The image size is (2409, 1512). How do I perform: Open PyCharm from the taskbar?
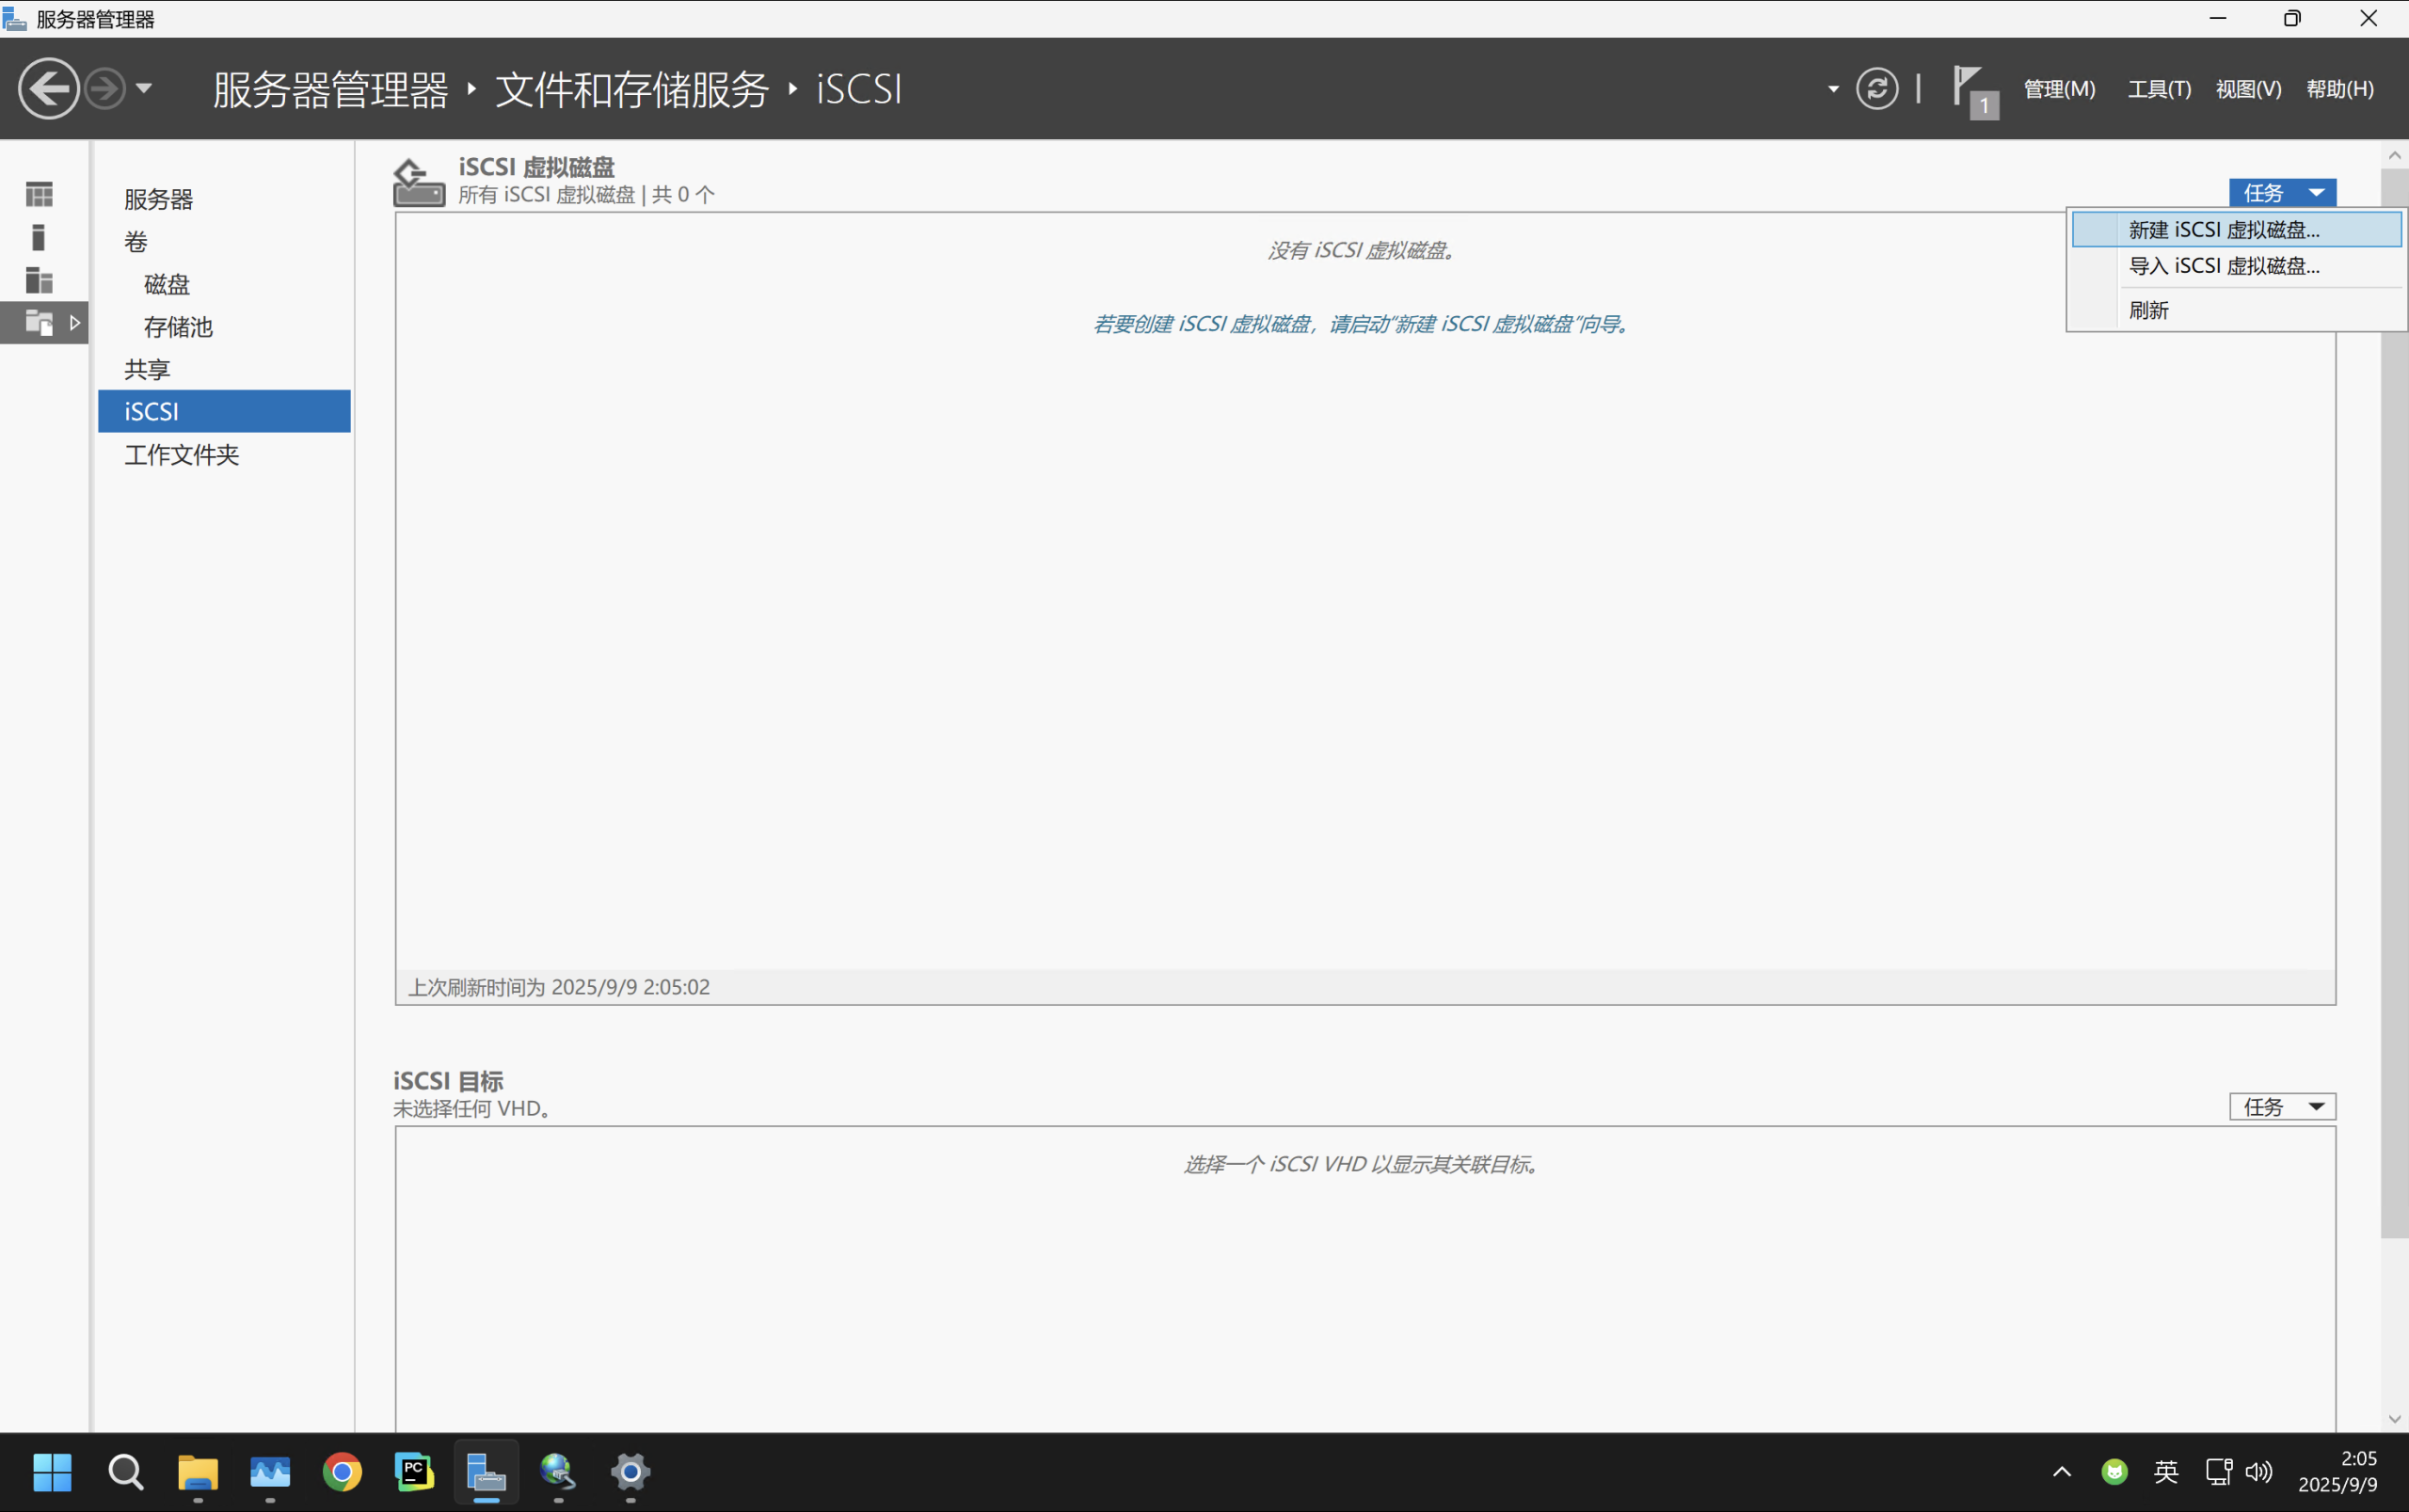[x=414, y=1472]
